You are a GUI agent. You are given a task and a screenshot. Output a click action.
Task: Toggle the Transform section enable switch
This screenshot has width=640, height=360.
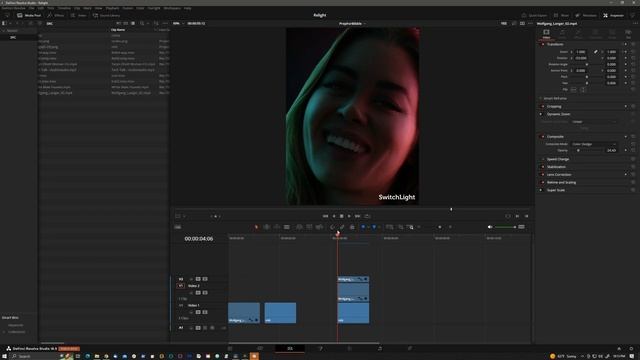[543, 44]
